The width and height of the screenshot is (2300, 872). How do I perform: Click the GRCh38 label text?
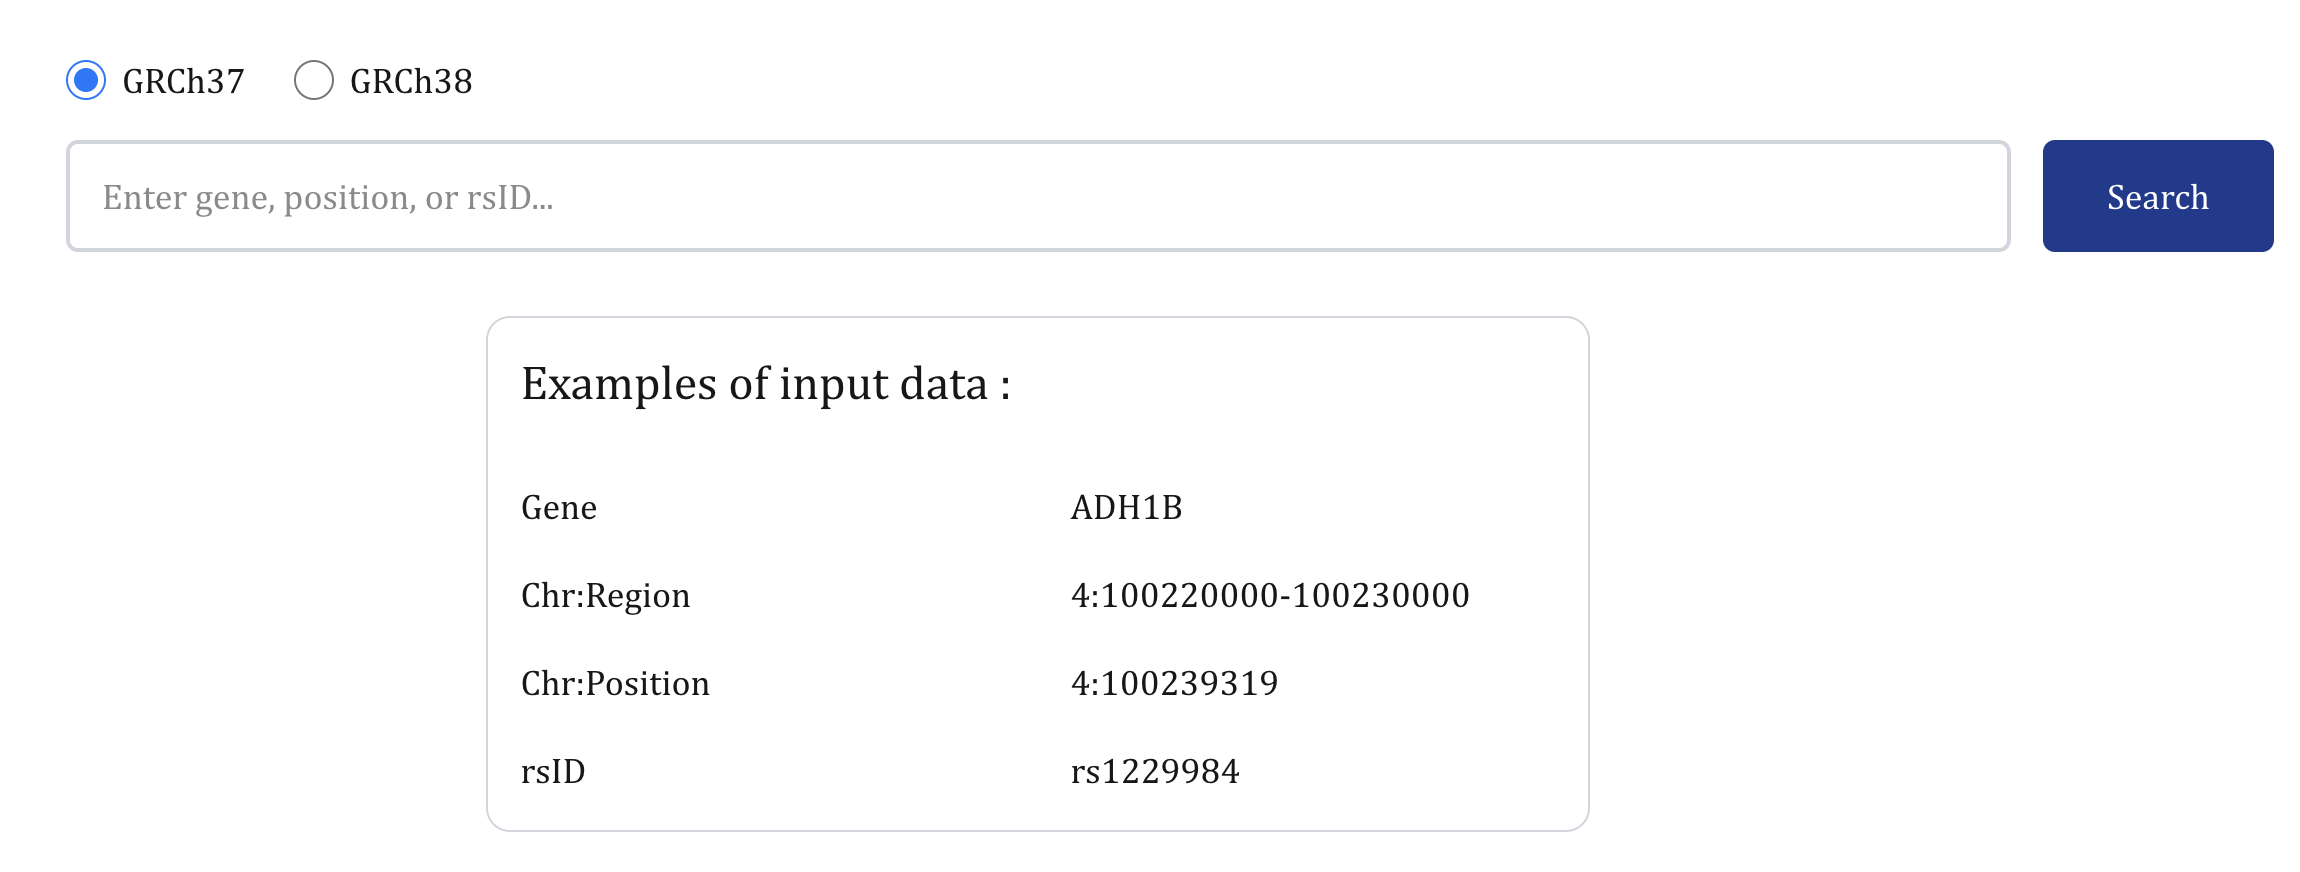tap(411, 81)
